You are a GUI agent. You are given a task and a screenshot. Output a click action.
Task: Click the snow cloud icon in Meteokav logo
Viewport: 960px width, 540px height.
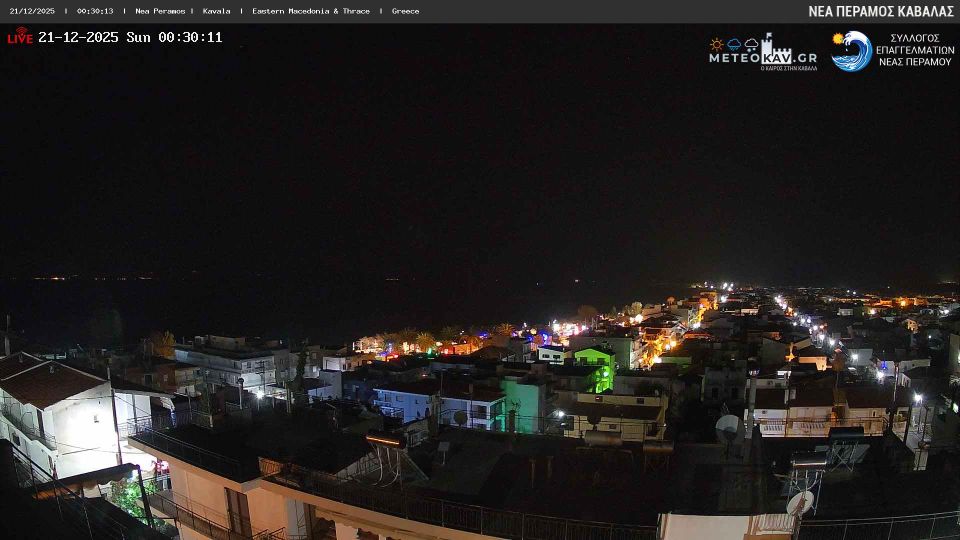[x=750, y=44]
